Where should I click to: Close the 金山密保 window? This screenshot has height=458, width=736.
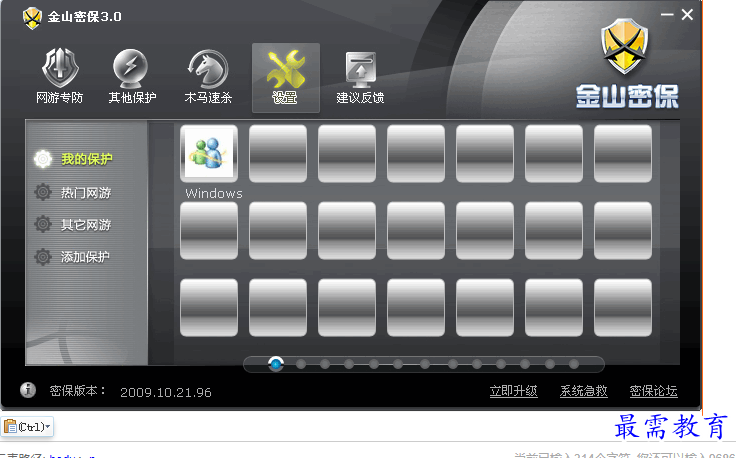click(687, 15)
